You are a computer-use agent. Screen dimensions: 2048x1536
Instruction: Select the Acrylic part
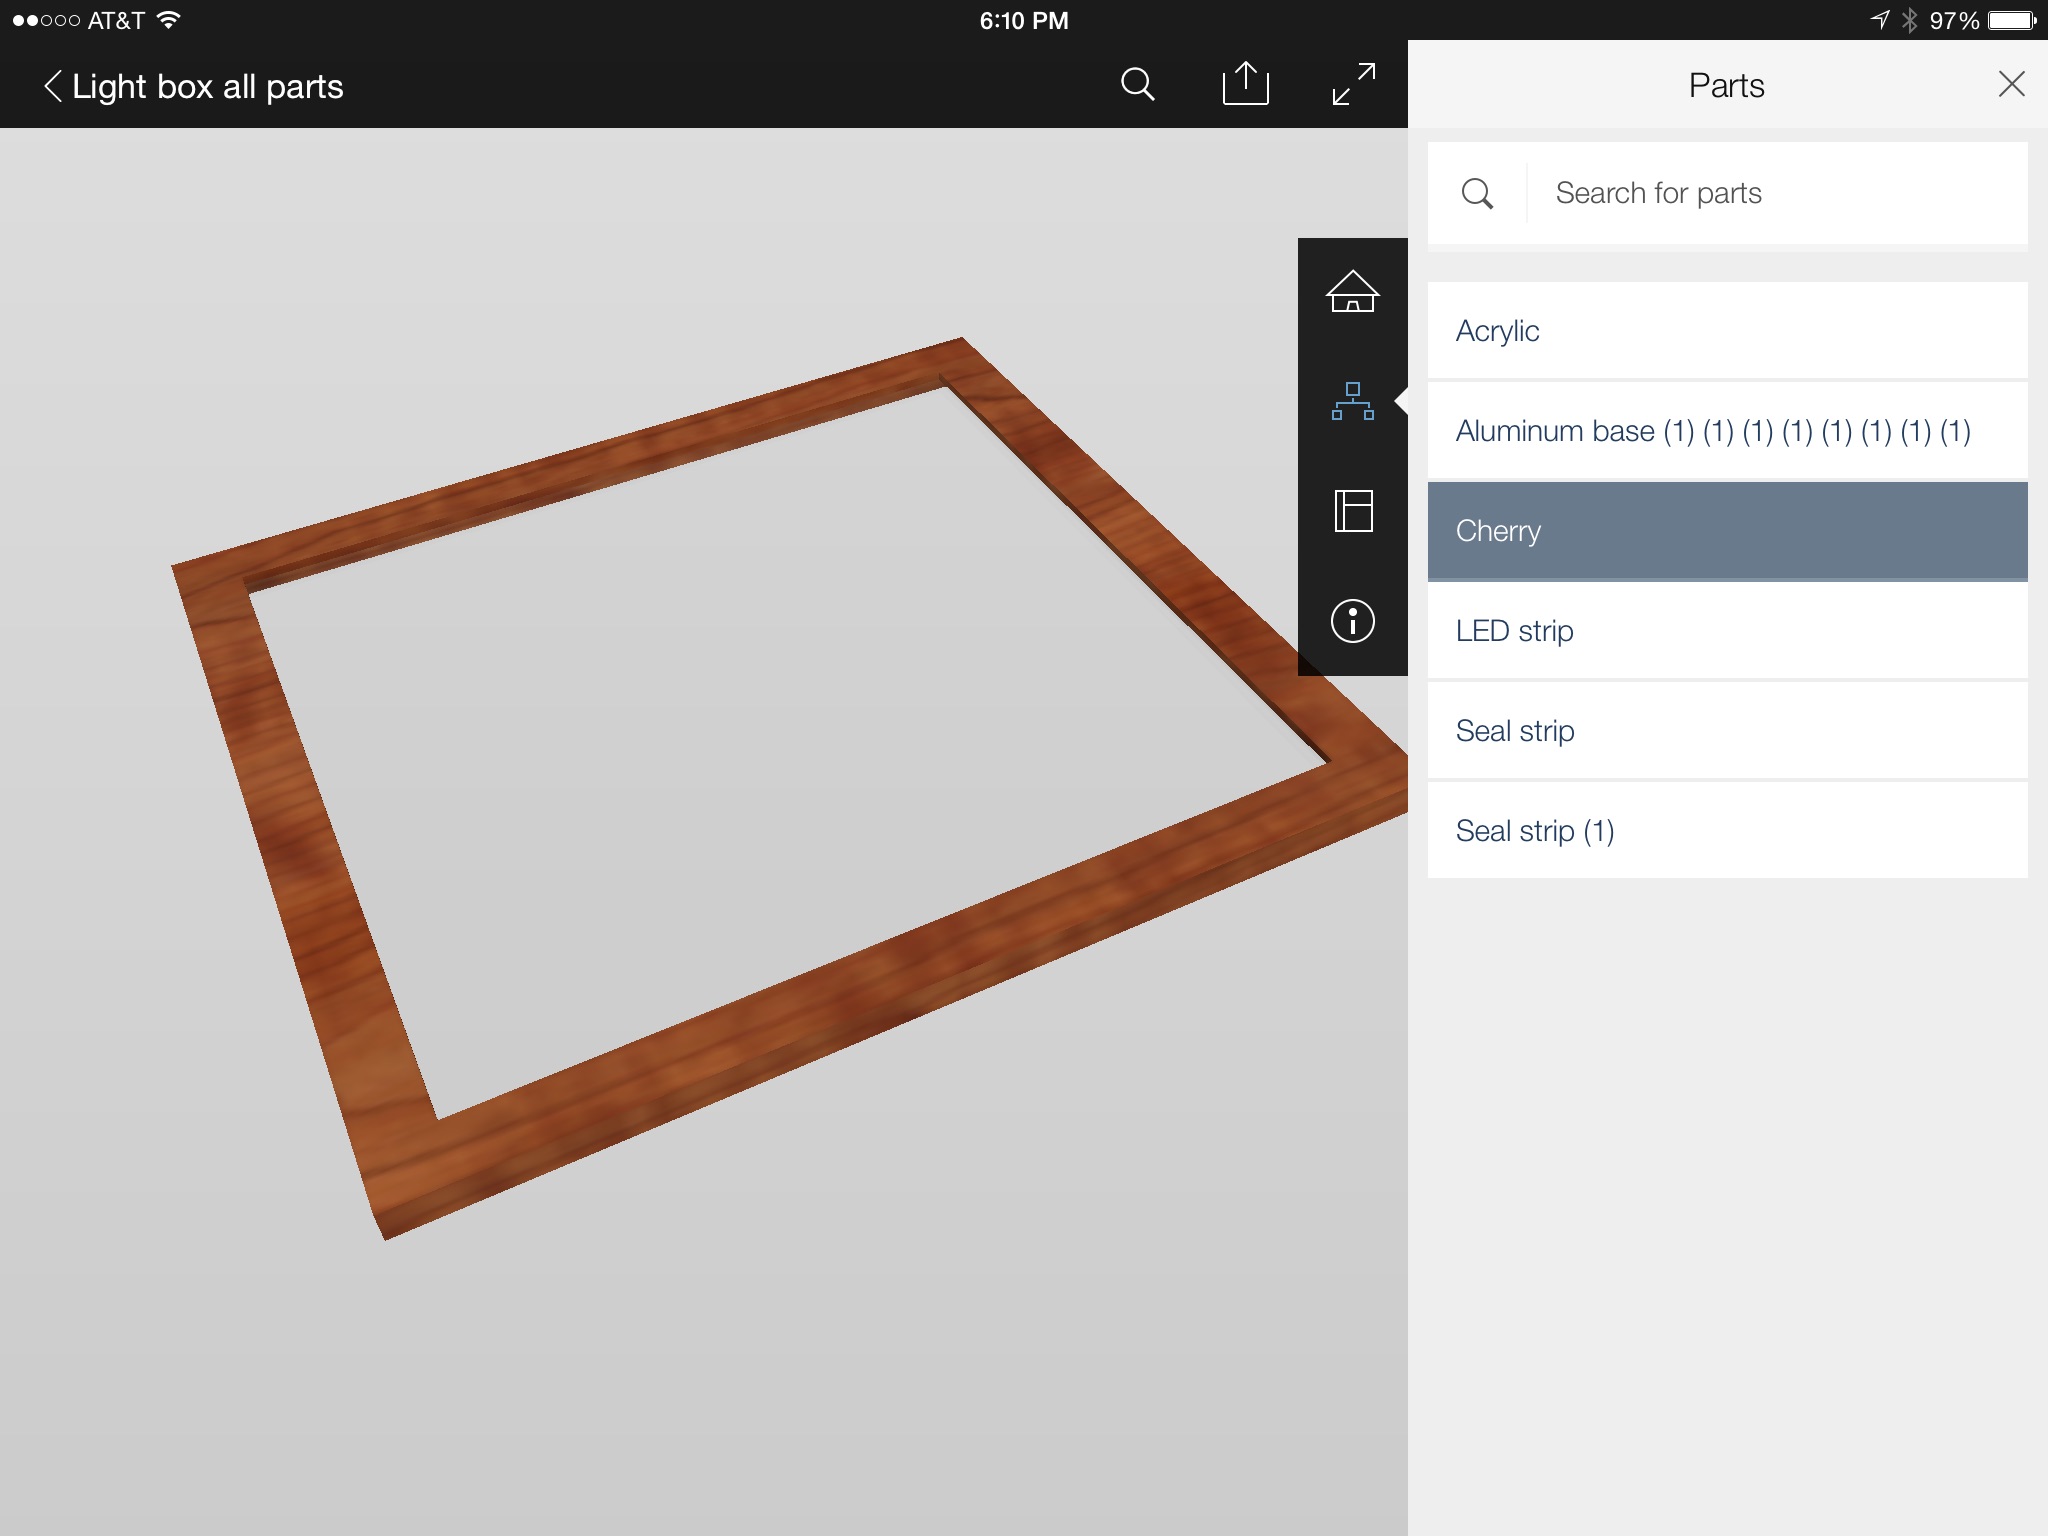1727,331
